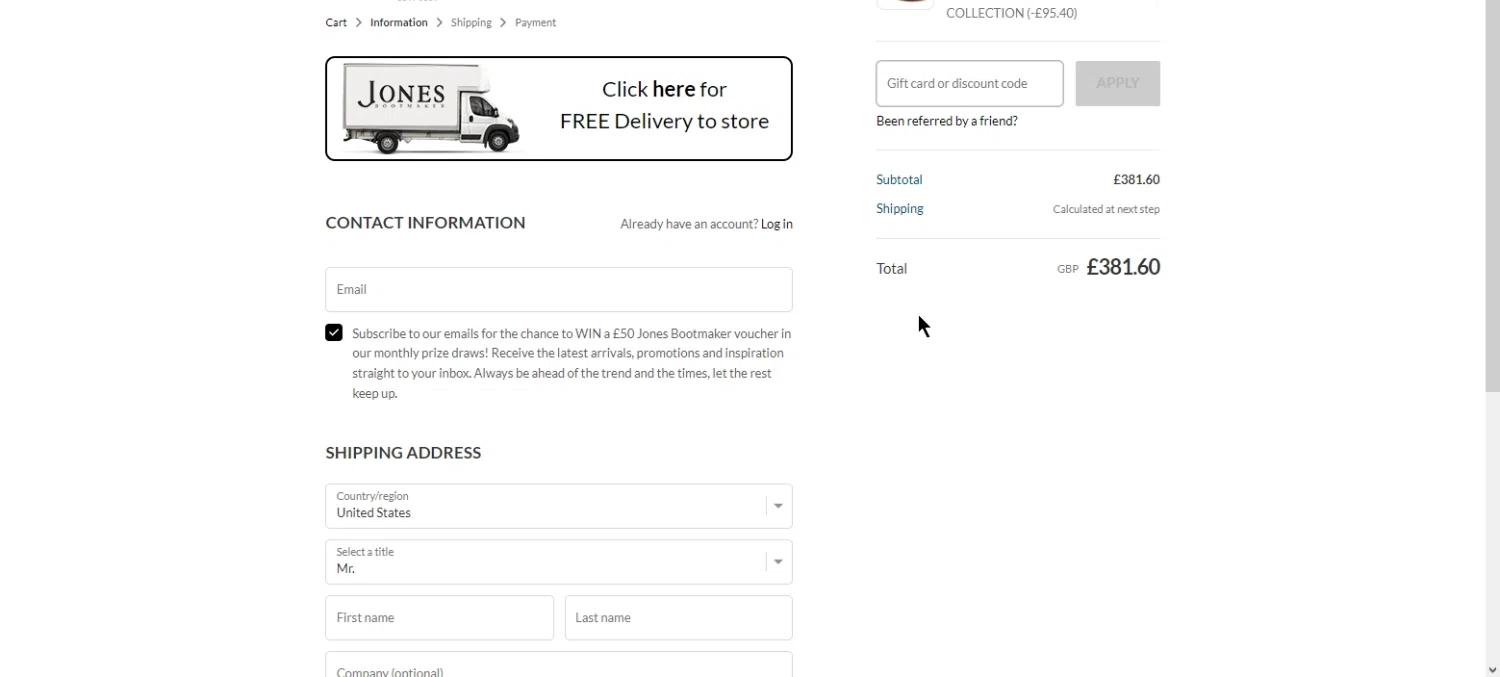This screenshot has height=677, width=1500.
Task: Click the Shipping breadcrumb step
Action: [x=471, y=22]
